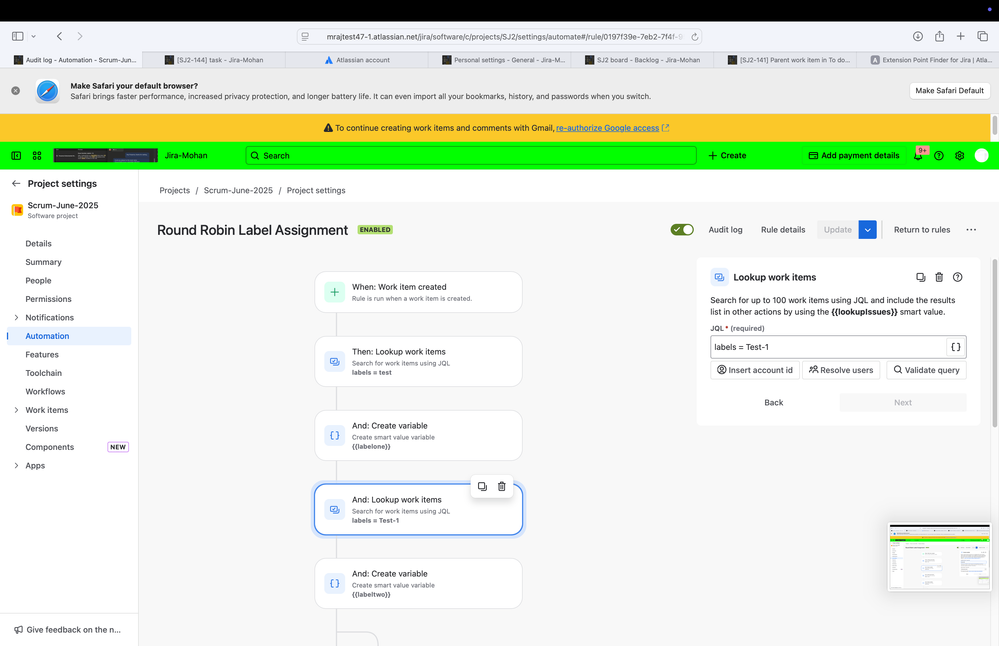The image size is (999, 646).
Task: Click the Jira Search field
Action: (x=471, y=155)
